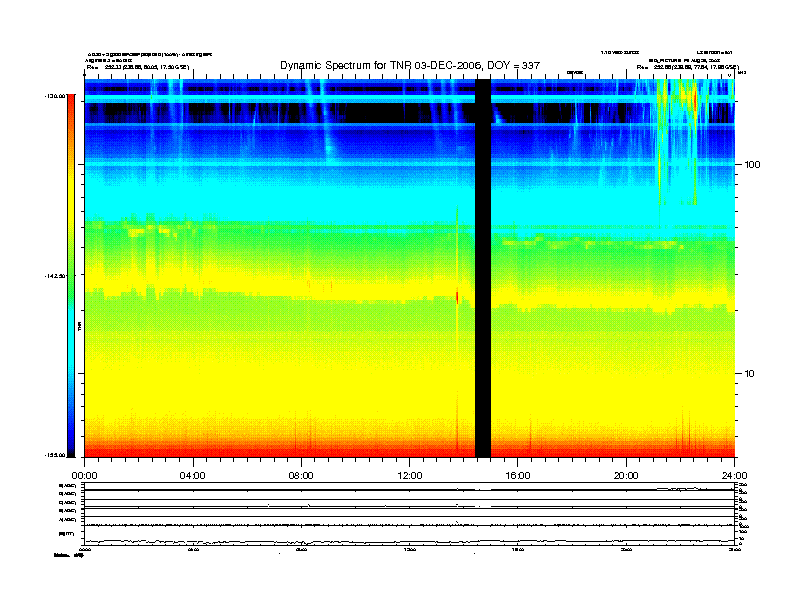Click the "16:00" time axis label
This screenshot has width=792, height=612.
518,476
